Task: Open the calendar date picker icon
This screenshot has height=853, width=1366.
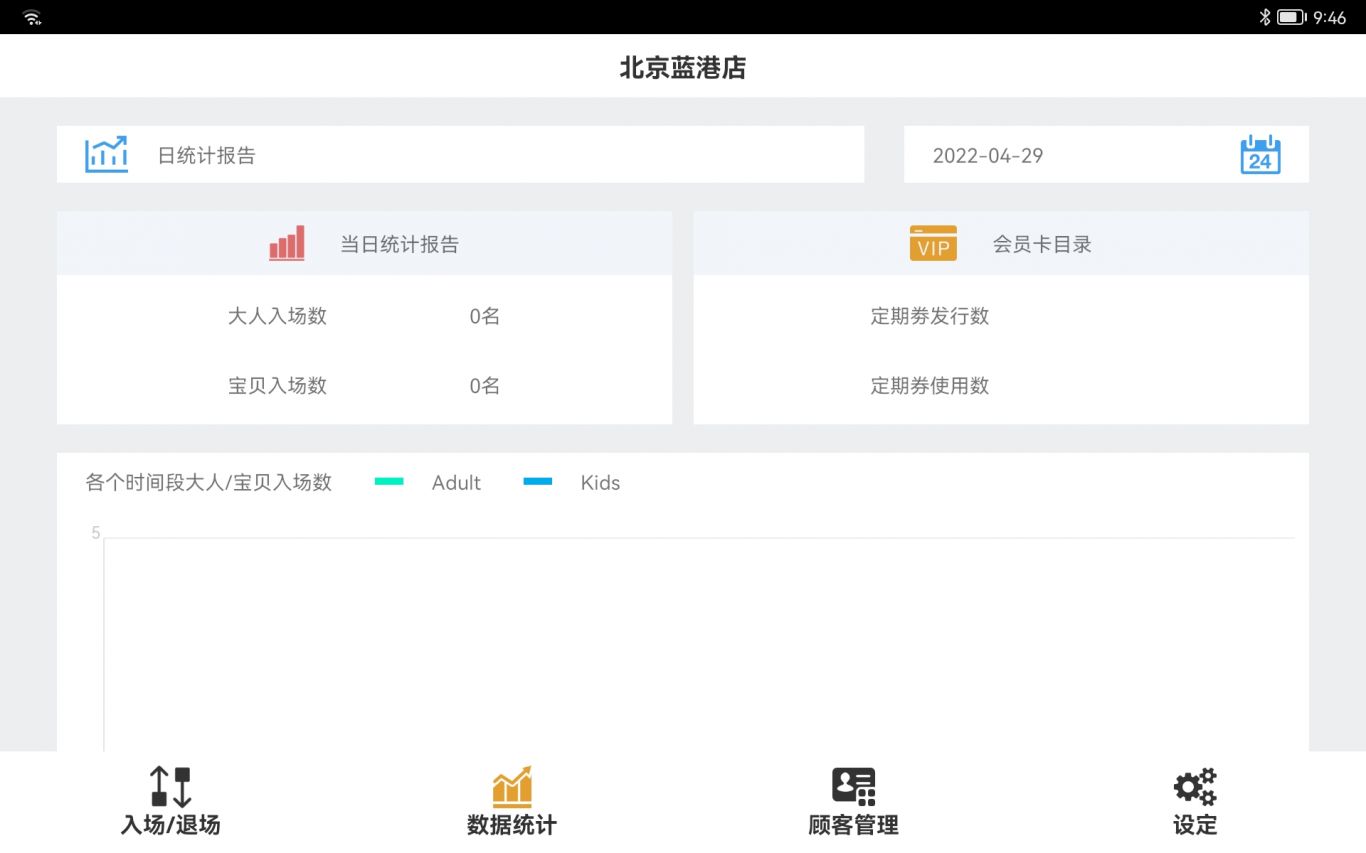Action: 1260,155
